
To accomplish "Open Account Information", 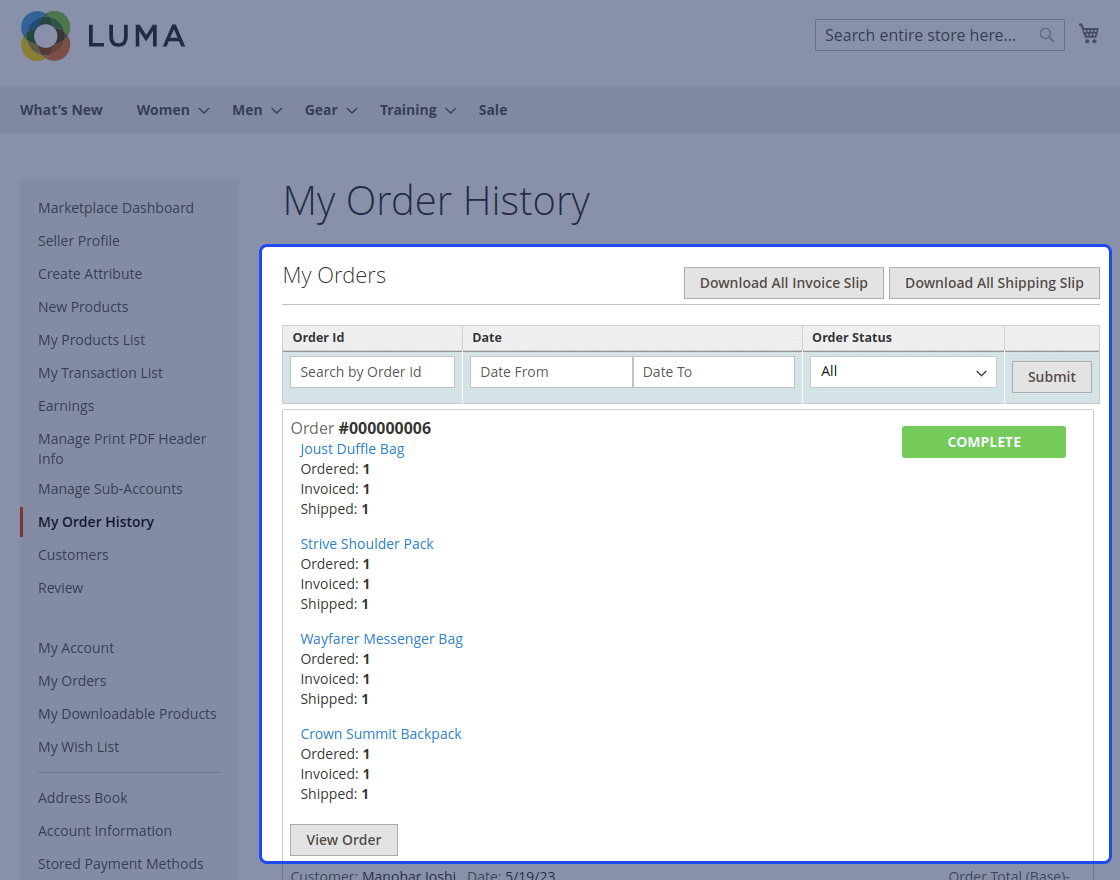I will pos(105,831).
